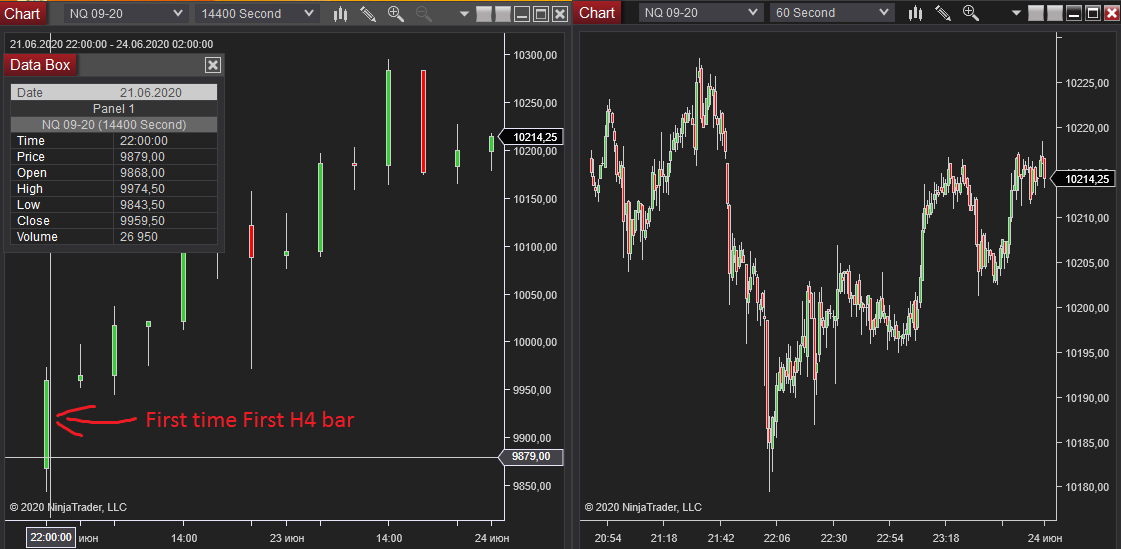
Task: Open the 60 Second interval dropdown
Action: coord(831,13)
